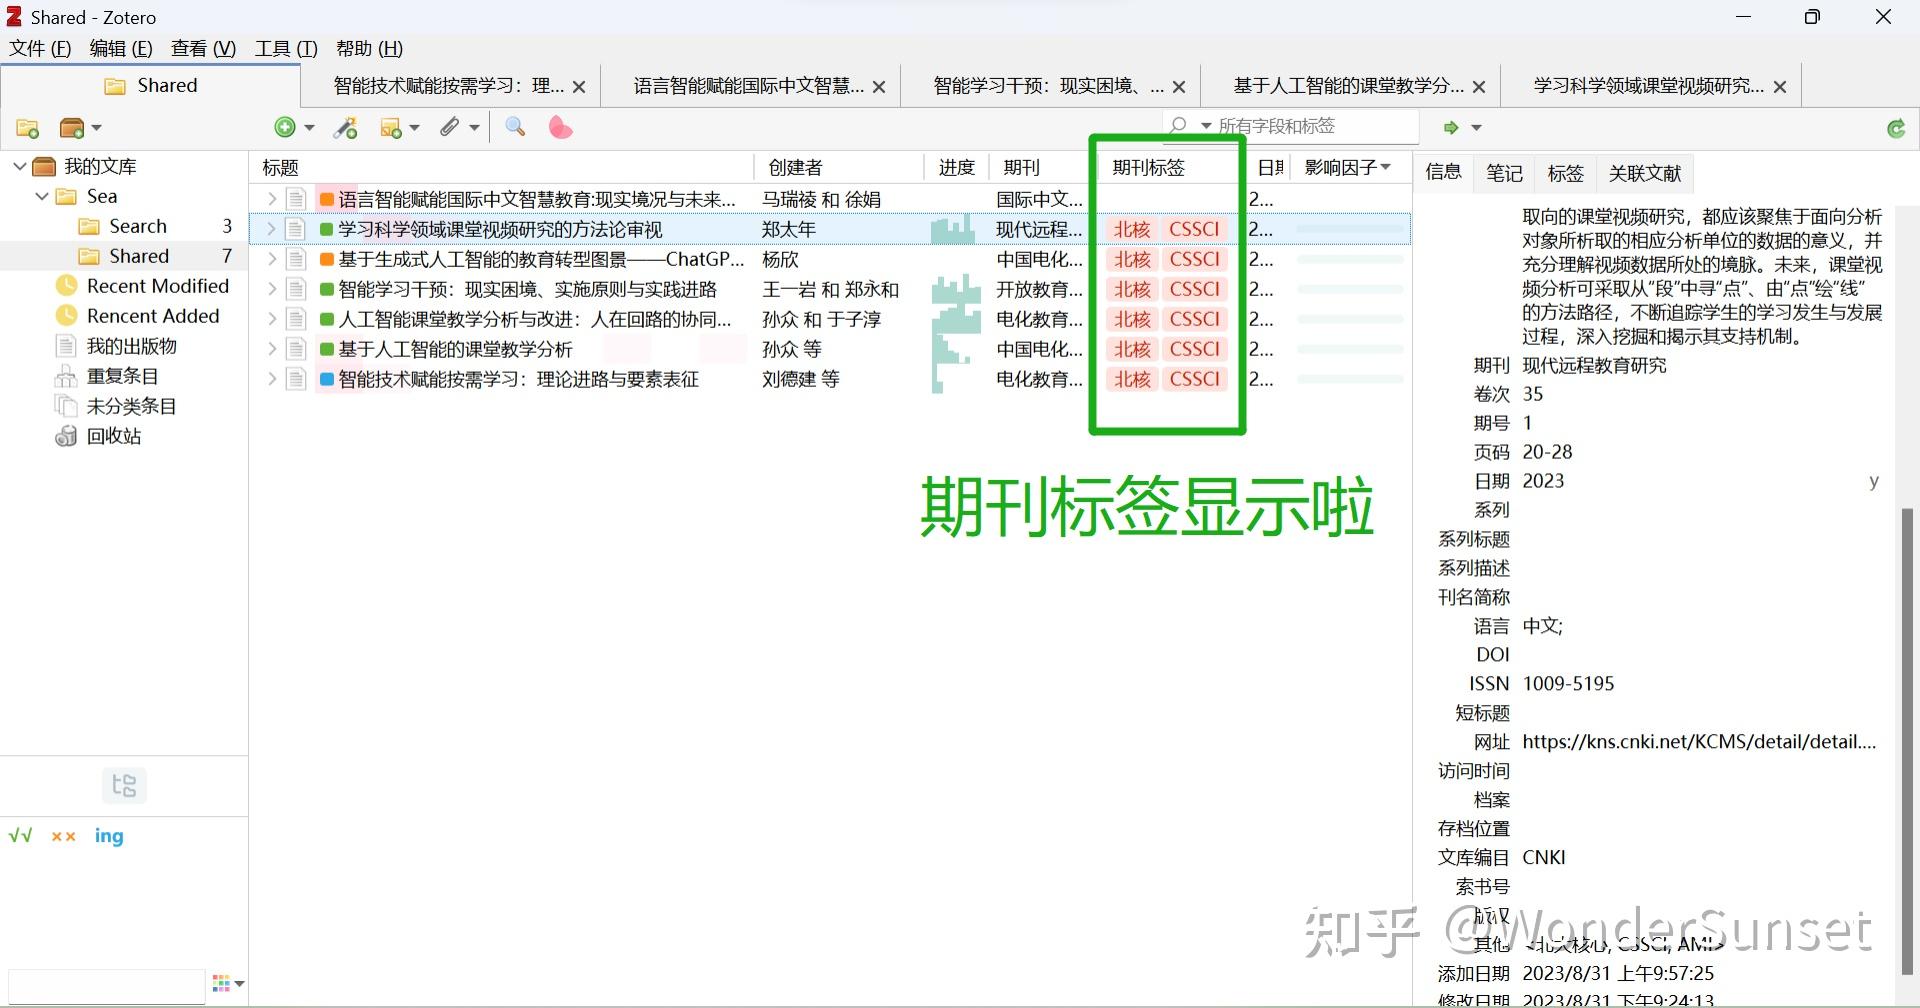Open dropdown arrow next to attachment paperclip
Screen dimensions: 1920x1008
[x=474, y=128]
